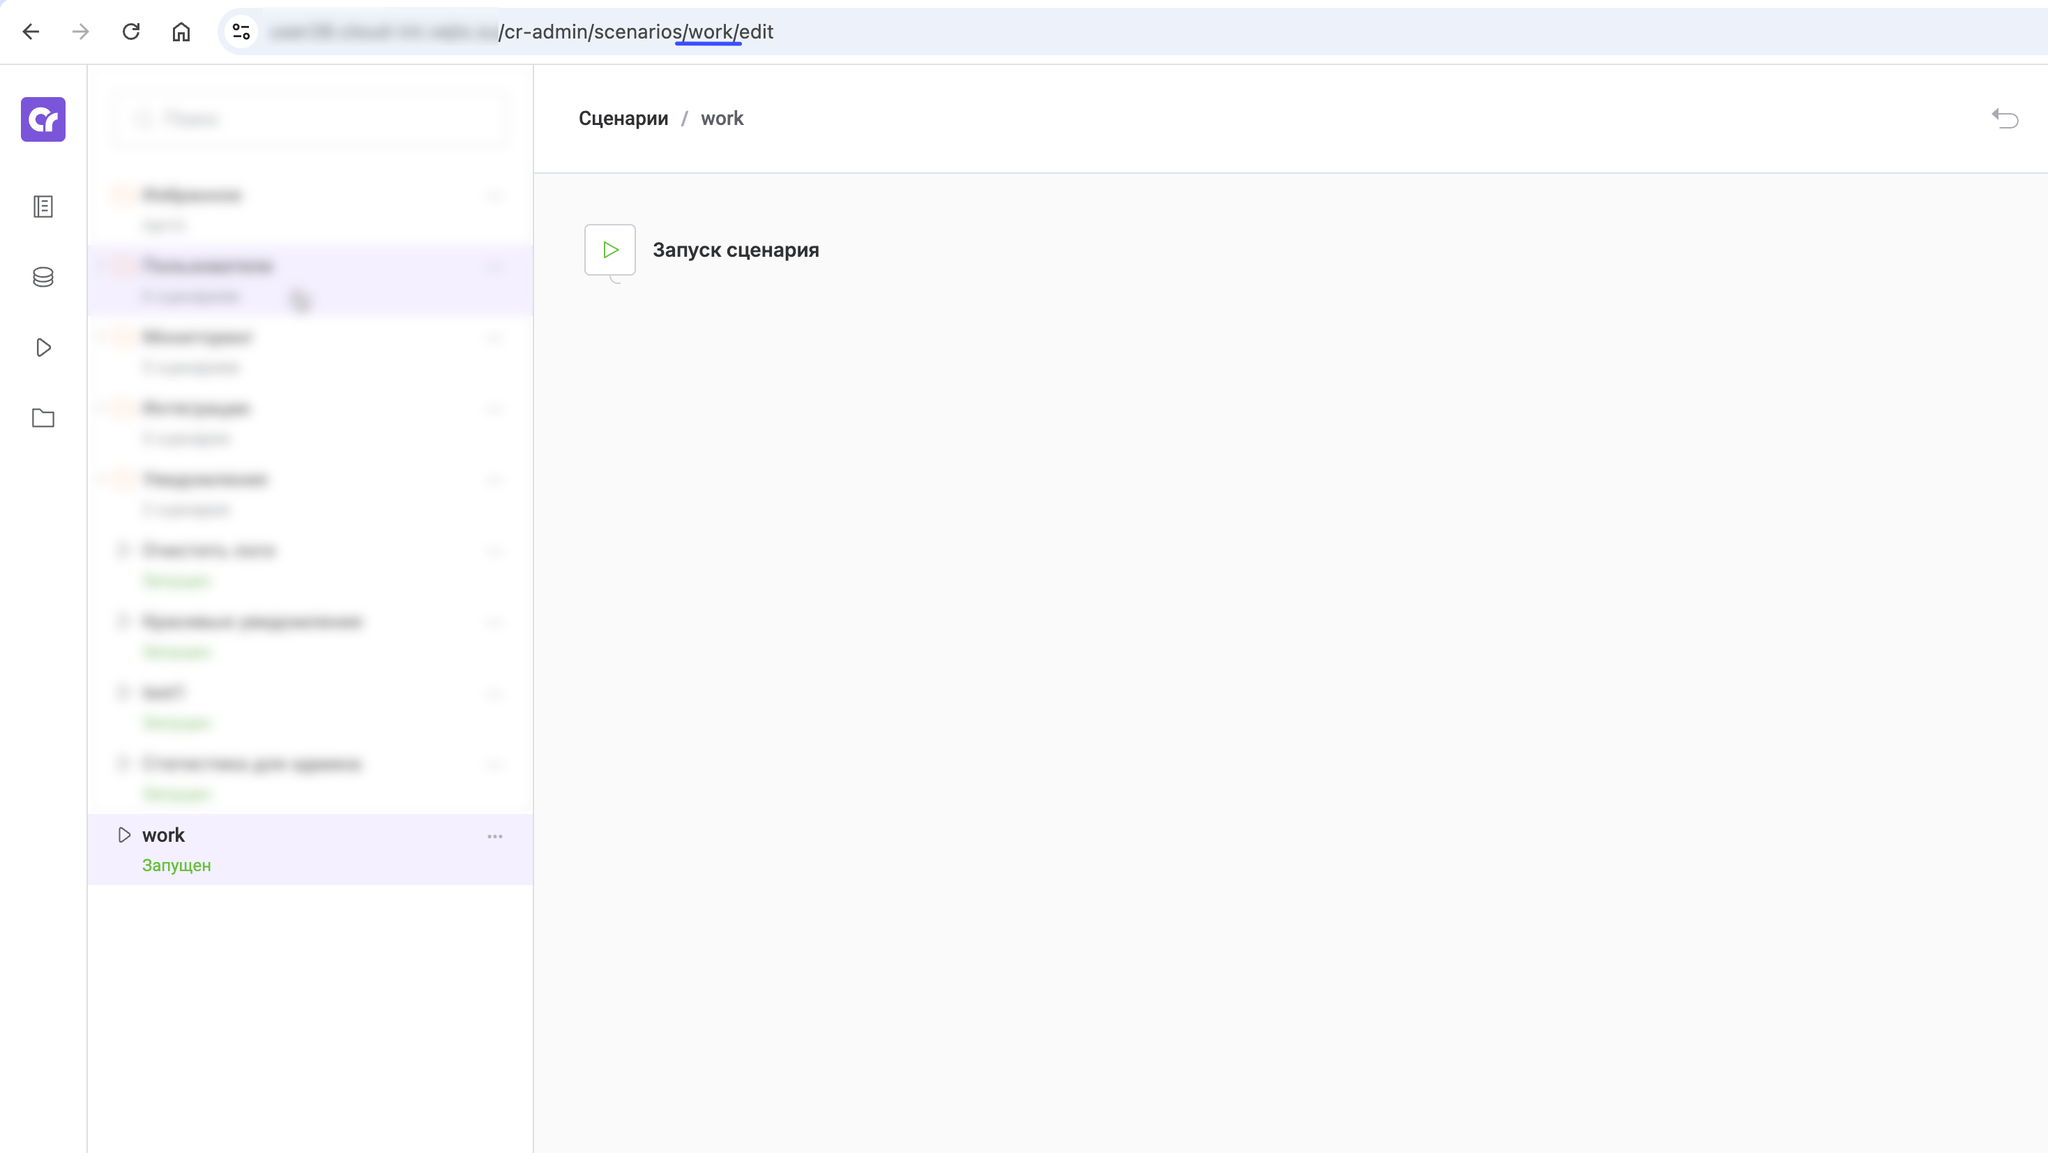Go back with the browser back arrow
The image size is (2048, 1153).
tap(31, 32)
